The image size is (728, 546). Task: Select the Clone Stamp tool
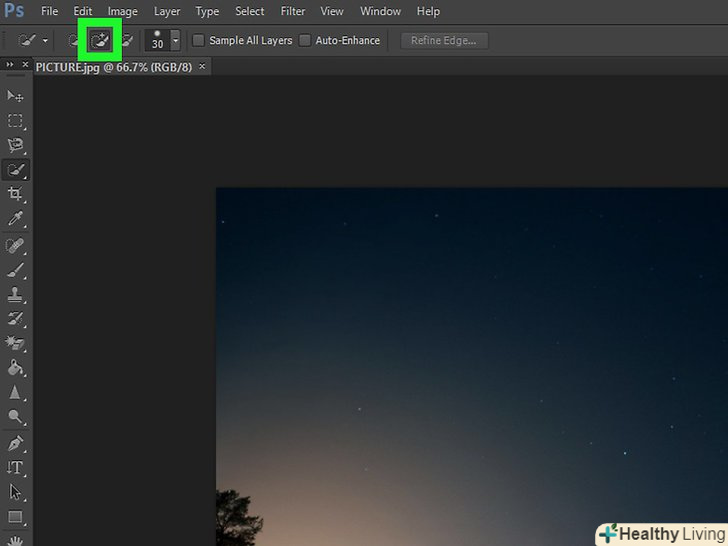[x=15, y=294]
